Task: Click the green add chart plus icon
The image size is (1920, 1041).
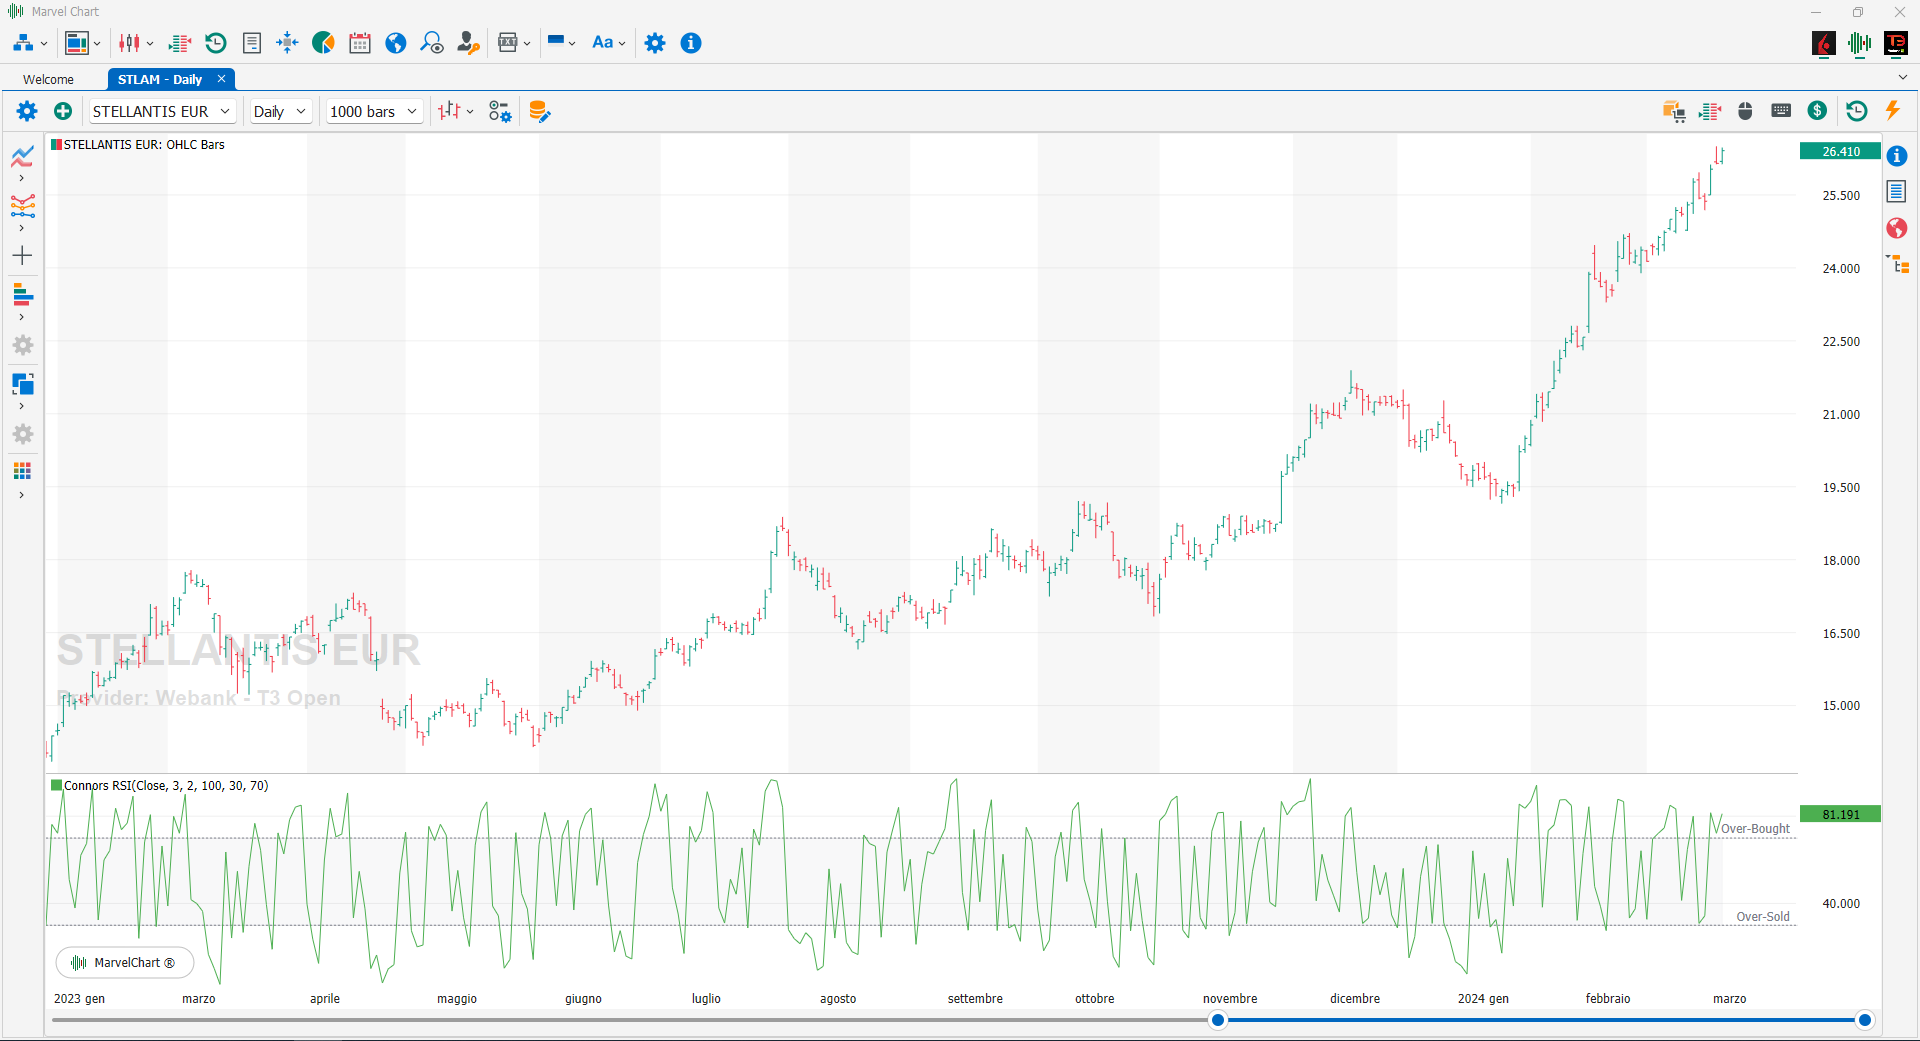Action: coord(63,111)
